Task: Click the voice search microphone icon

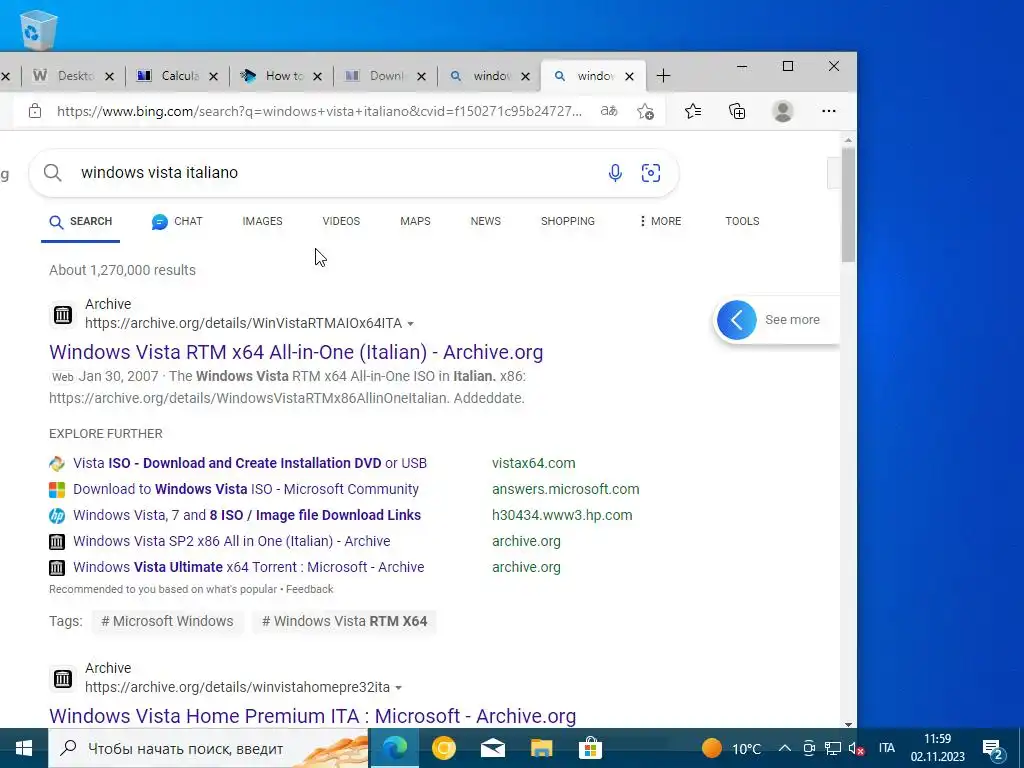Action: click(x=615, y=172)
